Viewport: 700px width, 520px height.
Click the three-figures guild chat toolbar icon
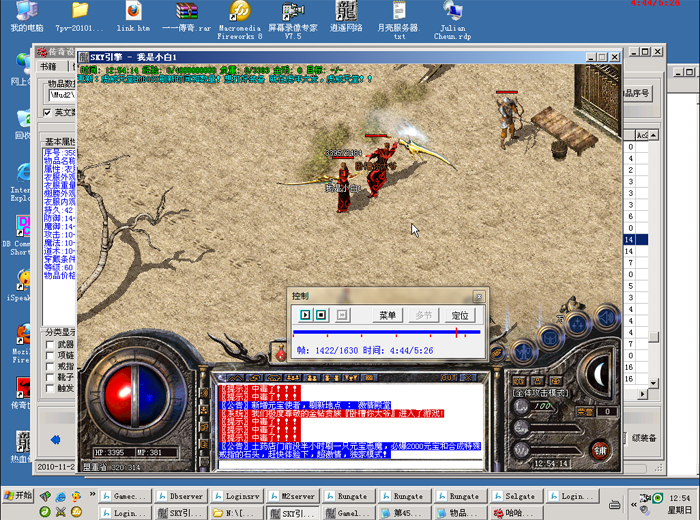point(293,378)
